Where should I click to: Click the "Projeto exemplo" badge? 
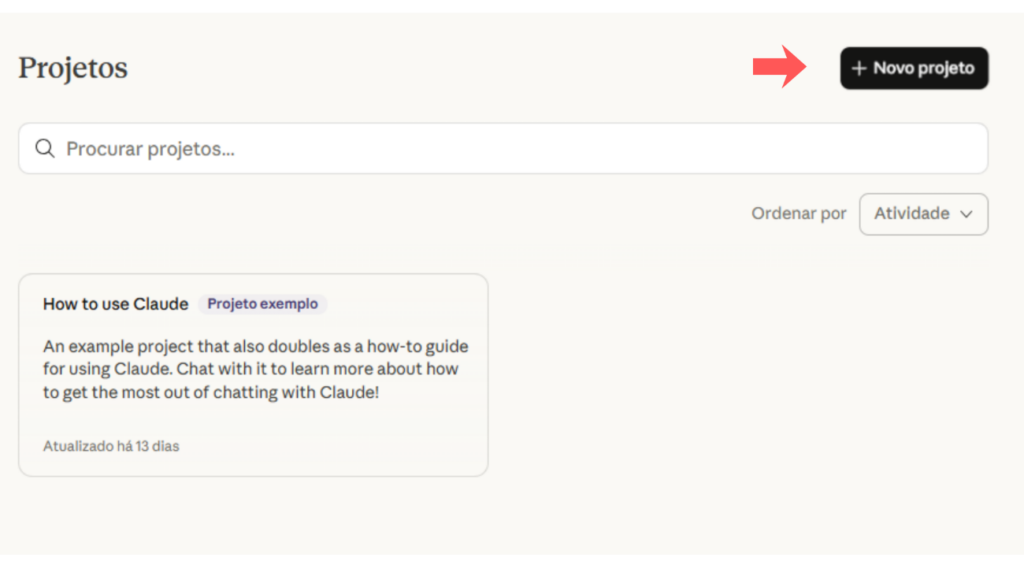[x=262, y=304]
